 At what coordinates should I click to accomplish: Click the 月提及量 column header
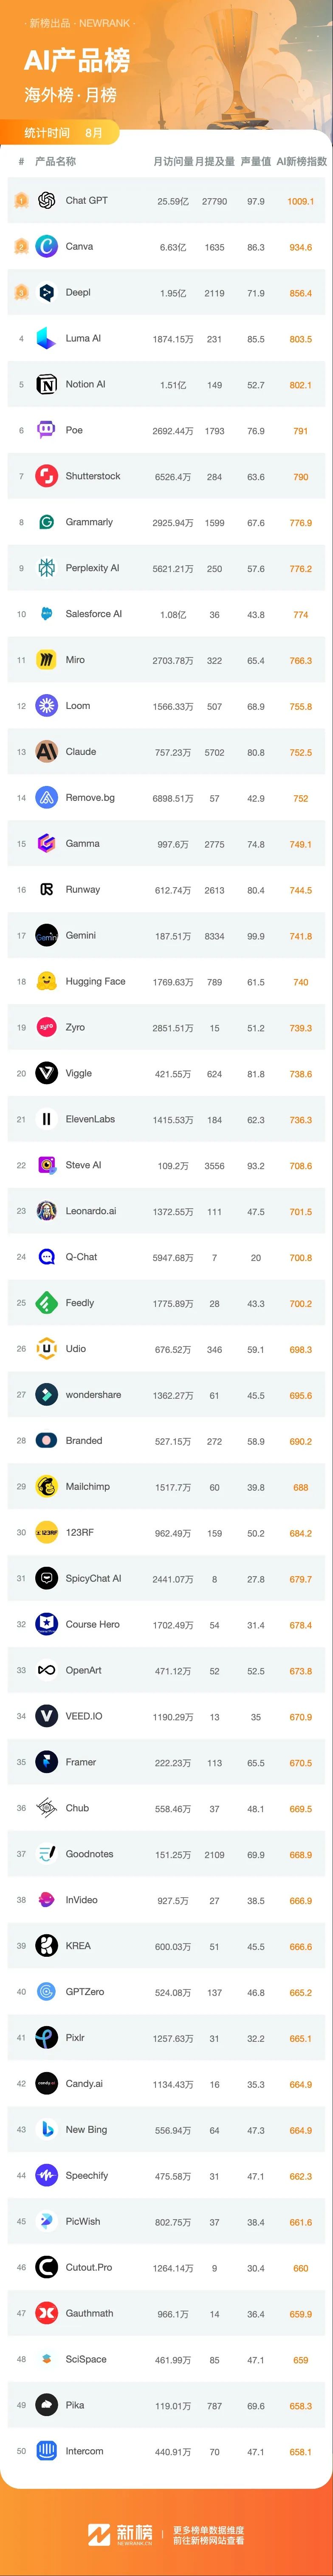215,161
